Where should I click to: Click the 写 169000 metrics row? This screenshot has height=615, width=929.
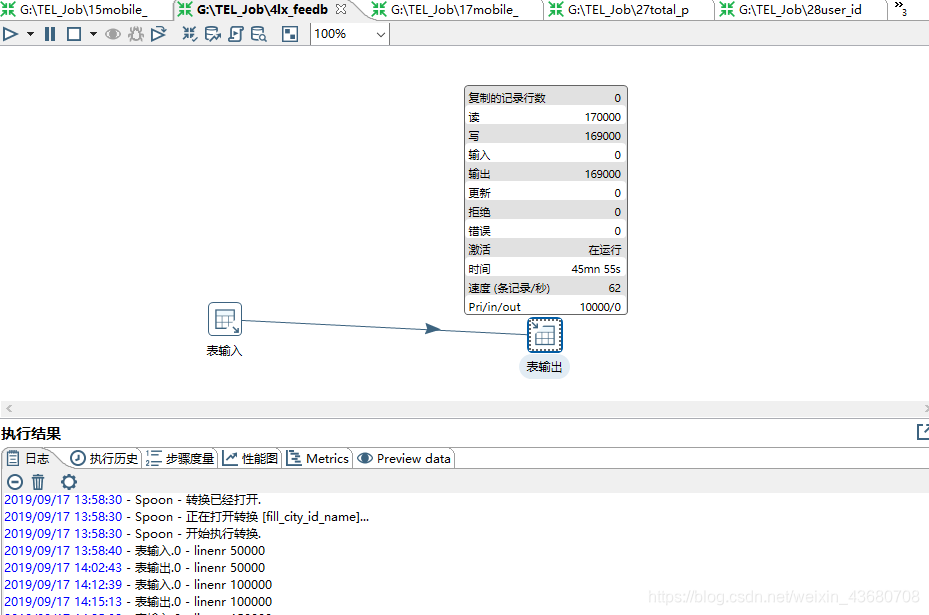coord(545,136)
